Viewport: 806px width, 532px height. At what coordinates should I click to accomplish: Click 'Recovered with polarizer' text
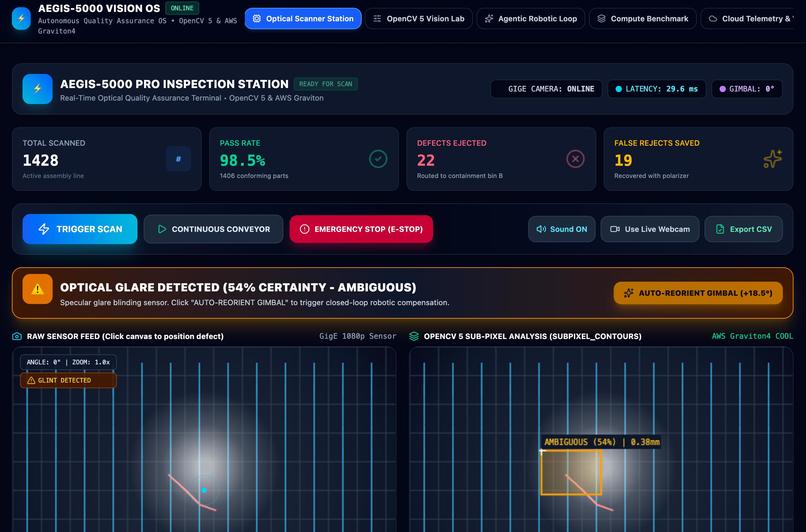[x=651, y=176]
